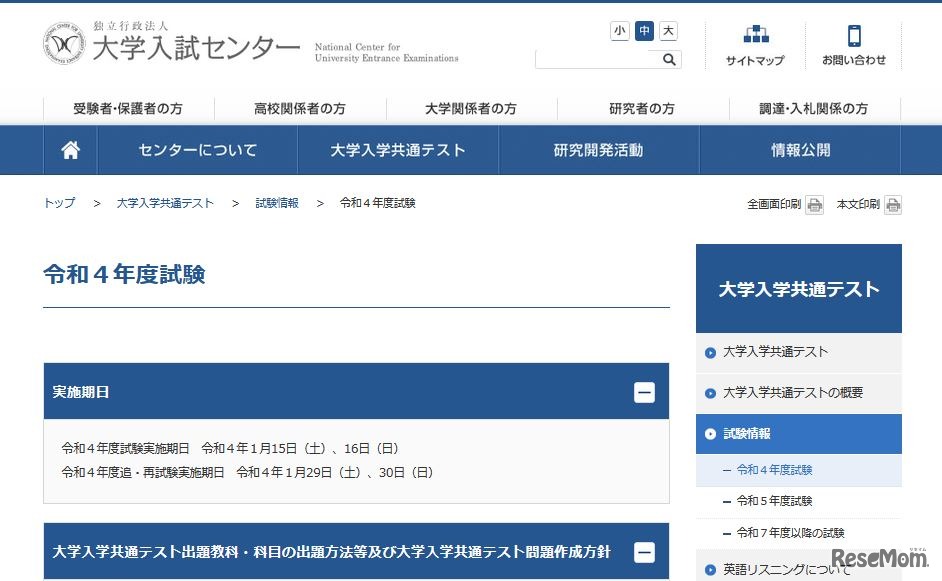Click the 大学入試センター logo emblem

(x=64, y=44)
